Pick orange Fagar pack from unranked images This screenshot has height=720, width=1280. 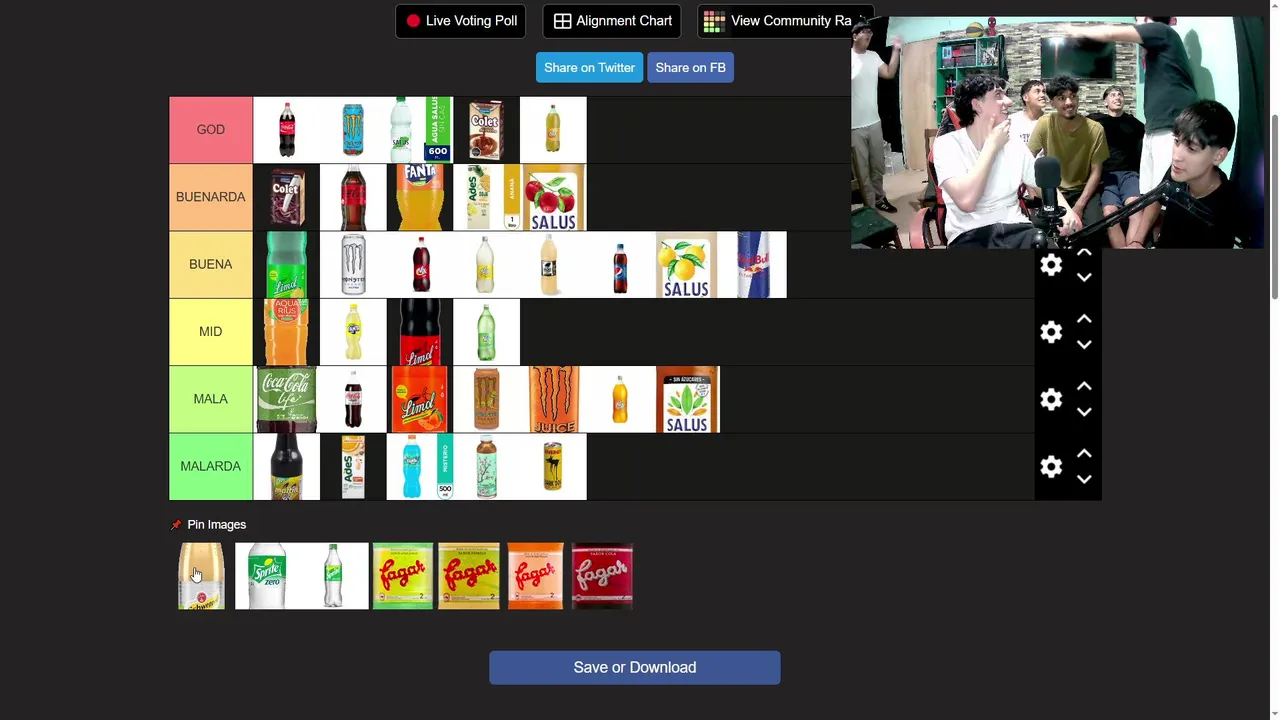536,576
